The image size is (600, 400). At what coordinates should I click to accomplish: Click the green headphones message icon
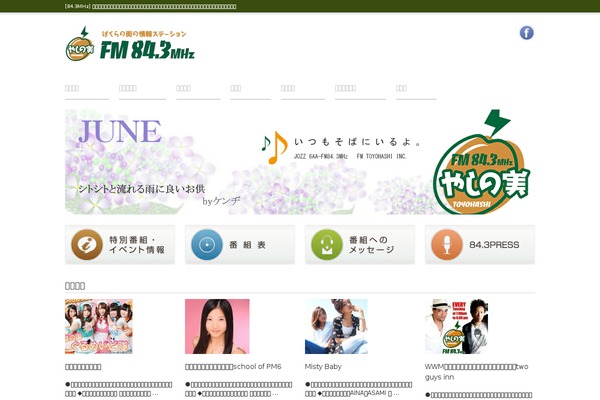tap(327, 245)
